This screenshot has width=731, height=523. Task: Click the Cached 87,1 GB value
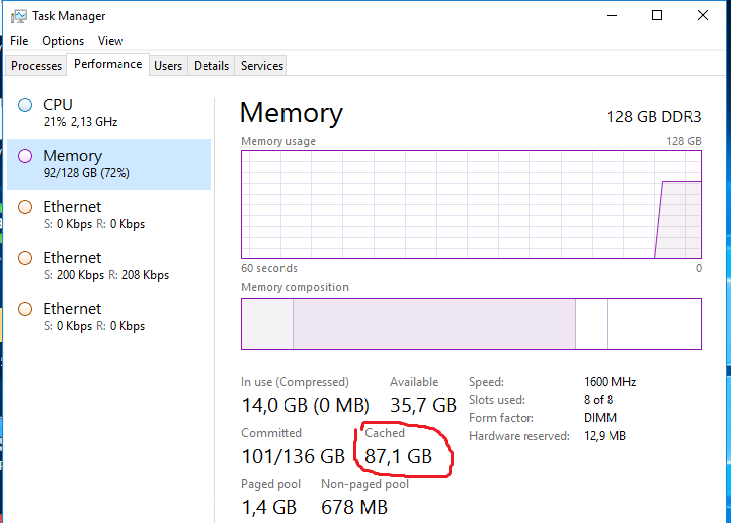[398, 456]
